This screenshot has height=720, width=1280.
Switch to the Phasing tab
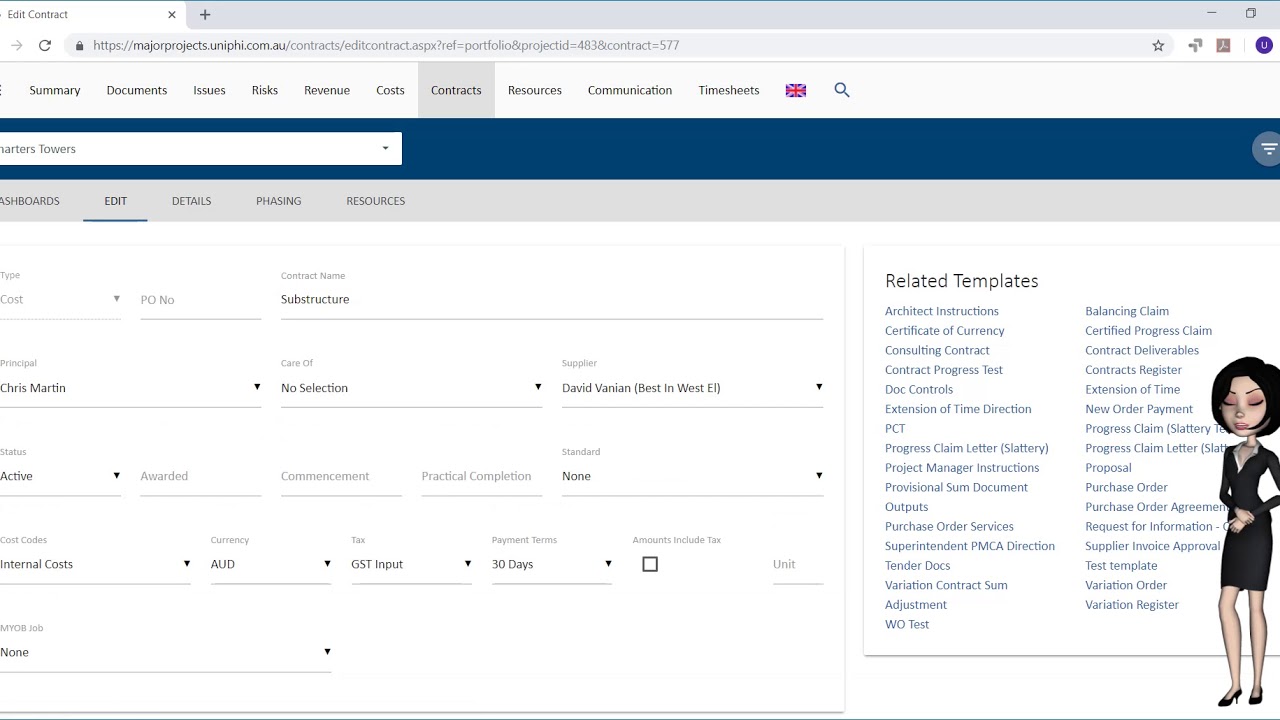pos(278,201)
